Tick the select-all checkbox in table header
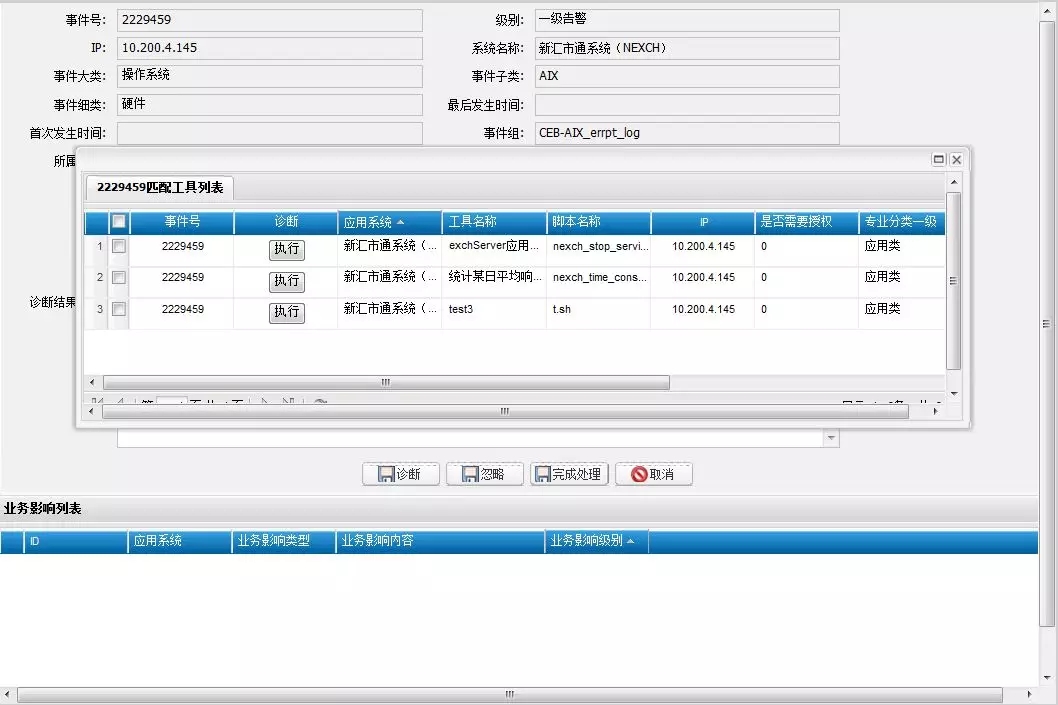Screen dimensions: 1058x705 119,222
